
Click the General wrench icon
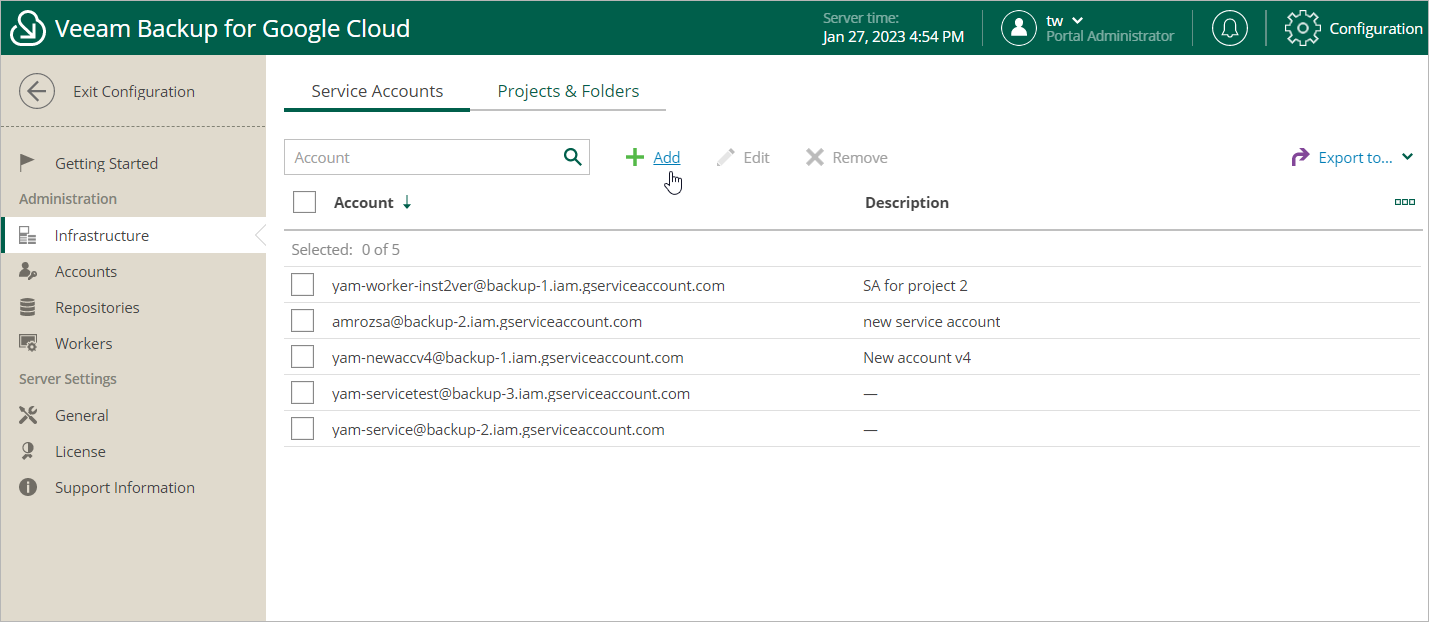[28, 415]
